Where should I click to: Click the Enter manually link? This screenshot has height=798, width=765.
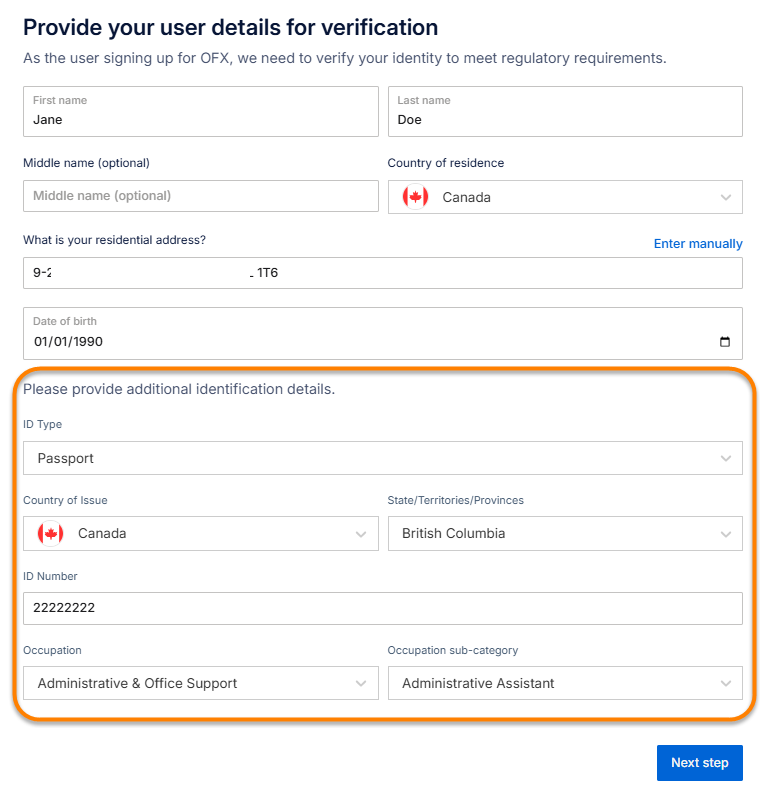coord(698,244)
